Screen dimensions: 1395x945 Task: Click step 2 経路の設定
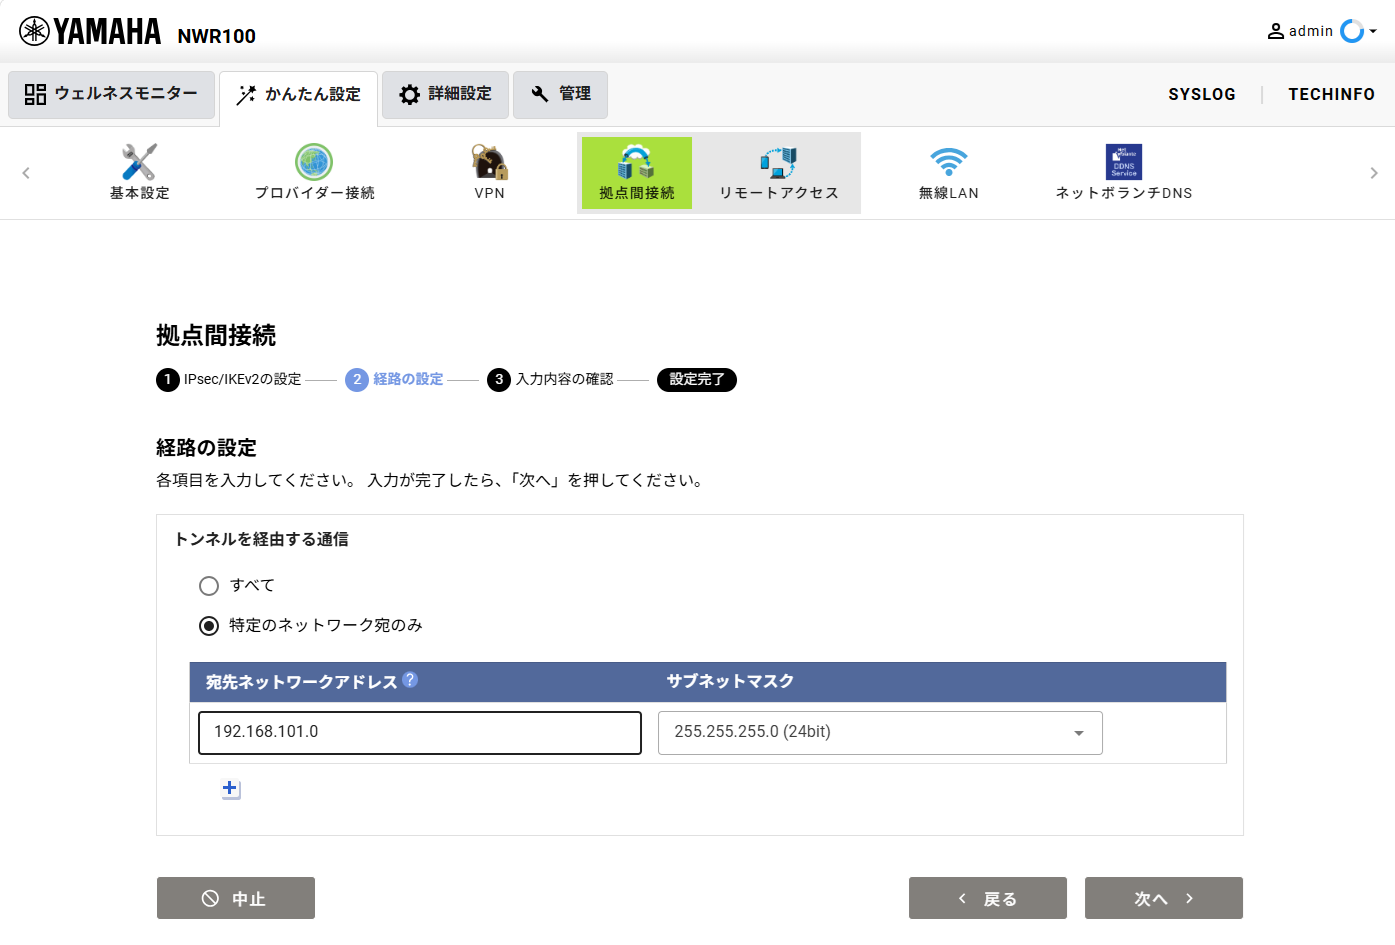(x=395, y=380)
